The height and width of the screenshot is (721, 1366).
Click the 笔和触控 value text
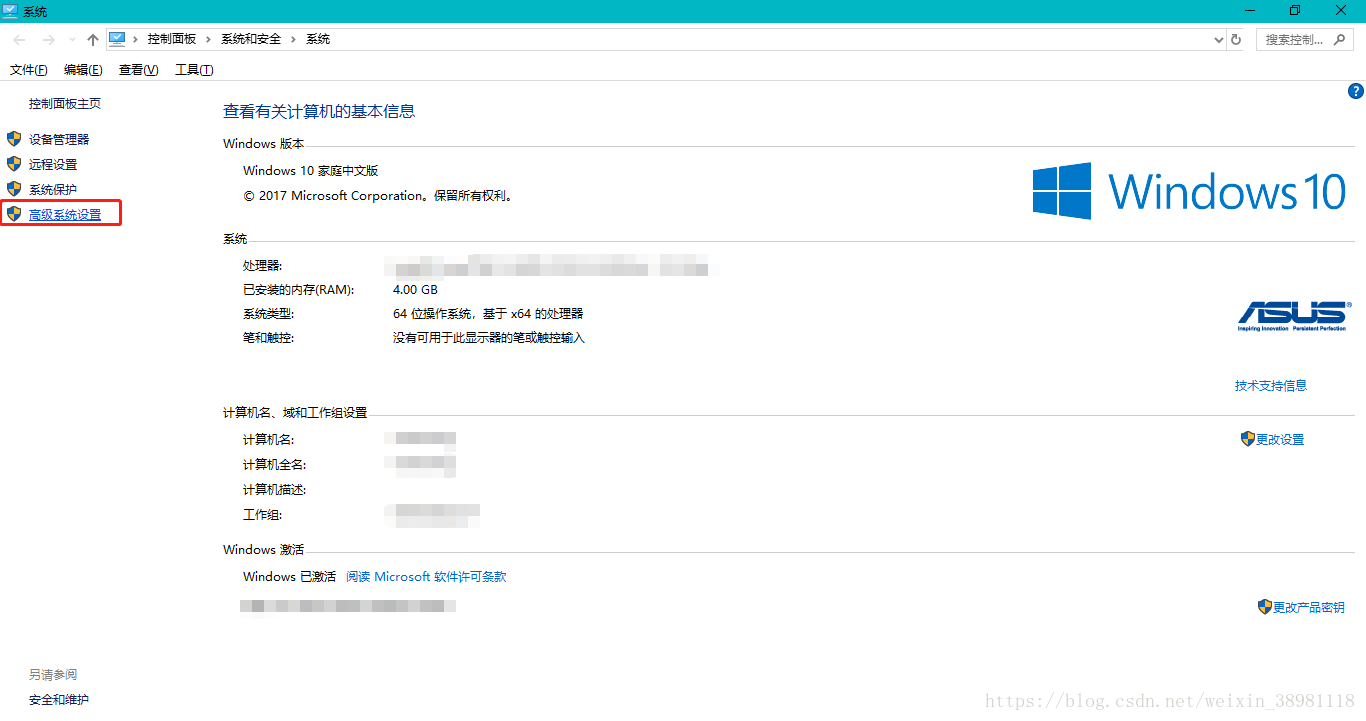(489, 338)
